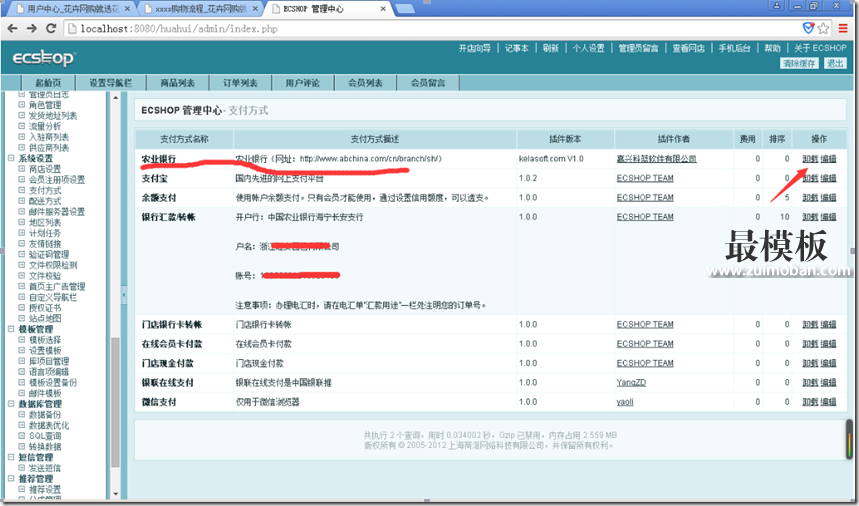The width and height of the screenshot is (859, 506).
Task: Collapse the 推荐管理 tree group
Action: 11,479
